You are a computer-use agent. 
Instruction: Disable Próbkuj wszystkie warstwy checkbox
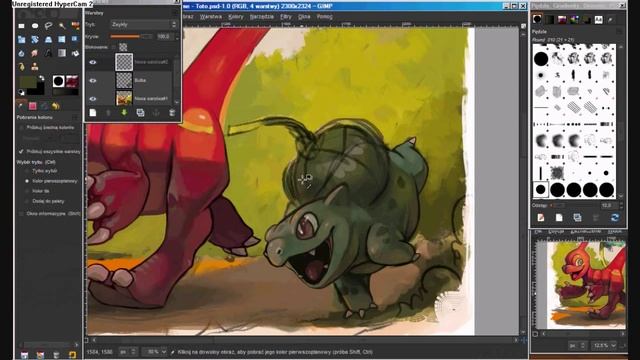pos(21,151)
